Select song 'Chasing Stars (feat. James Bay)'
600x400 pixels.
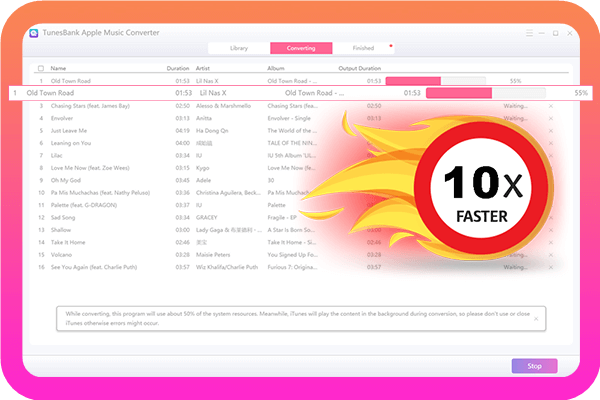(x=90, y=106)
